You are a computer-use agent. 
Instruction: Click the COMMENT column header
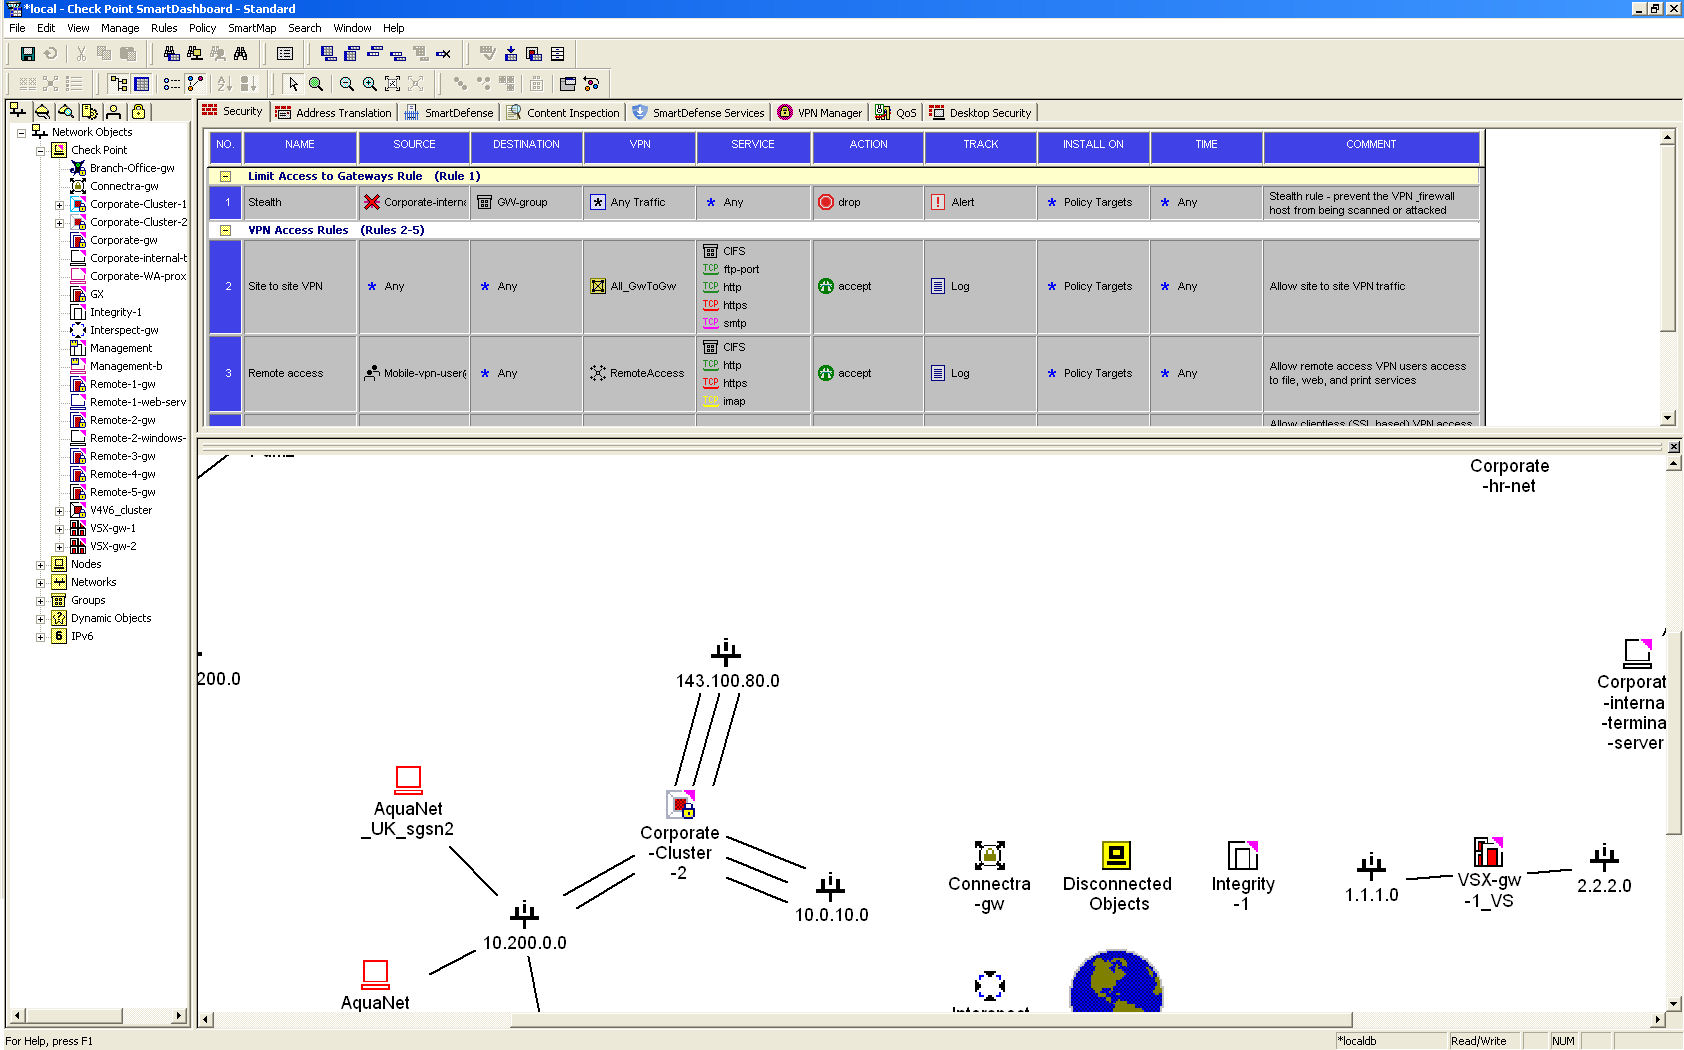point(1371,145)
